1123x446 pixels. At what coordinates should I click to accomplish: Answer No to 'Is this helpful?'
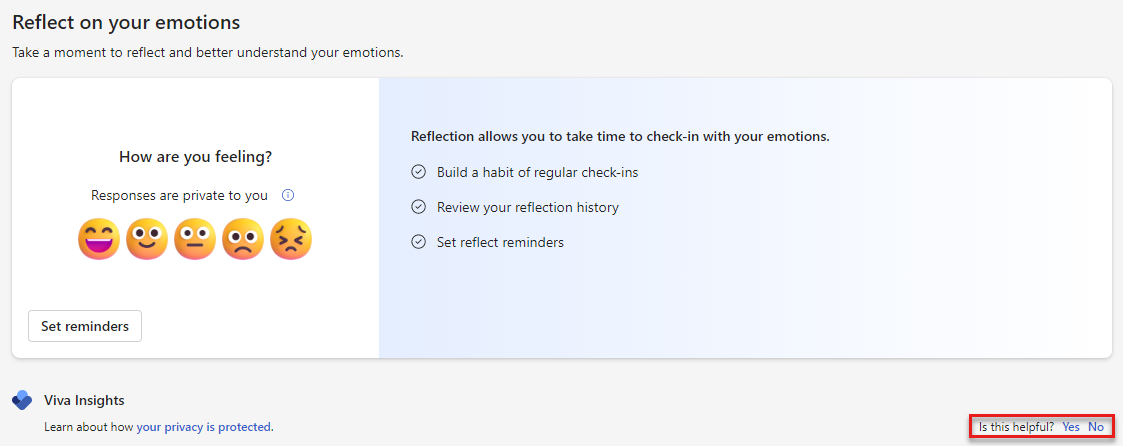tap(1096, 427)
